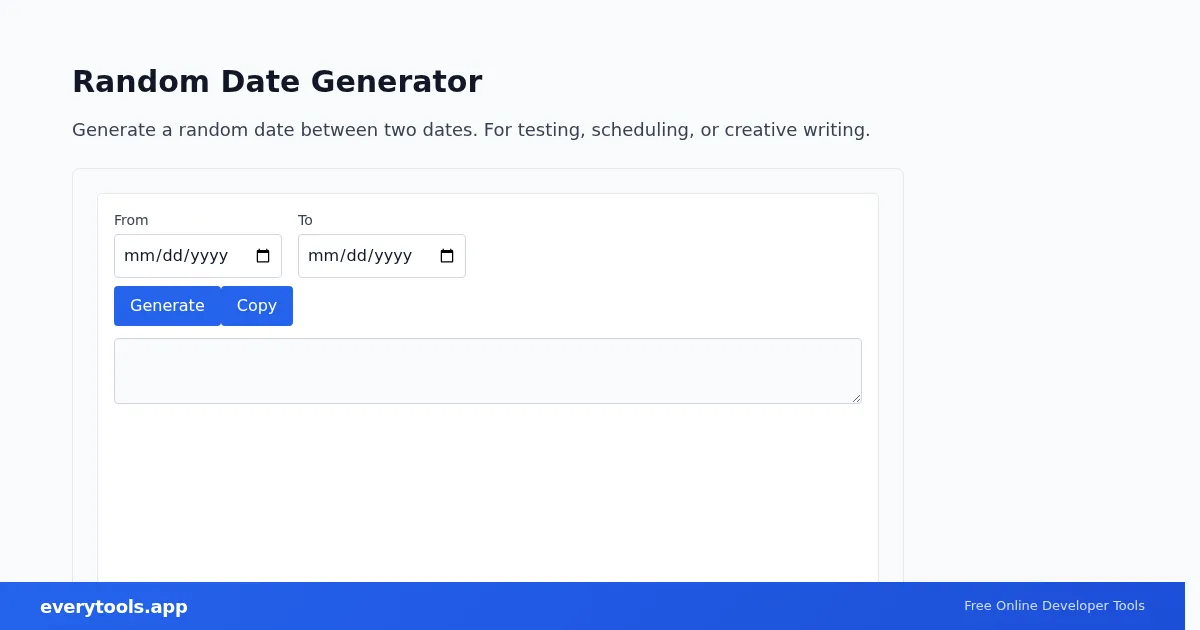The image size is (1200, 630).
Task: Open the everytools.app home link
Action: [114, 607]
